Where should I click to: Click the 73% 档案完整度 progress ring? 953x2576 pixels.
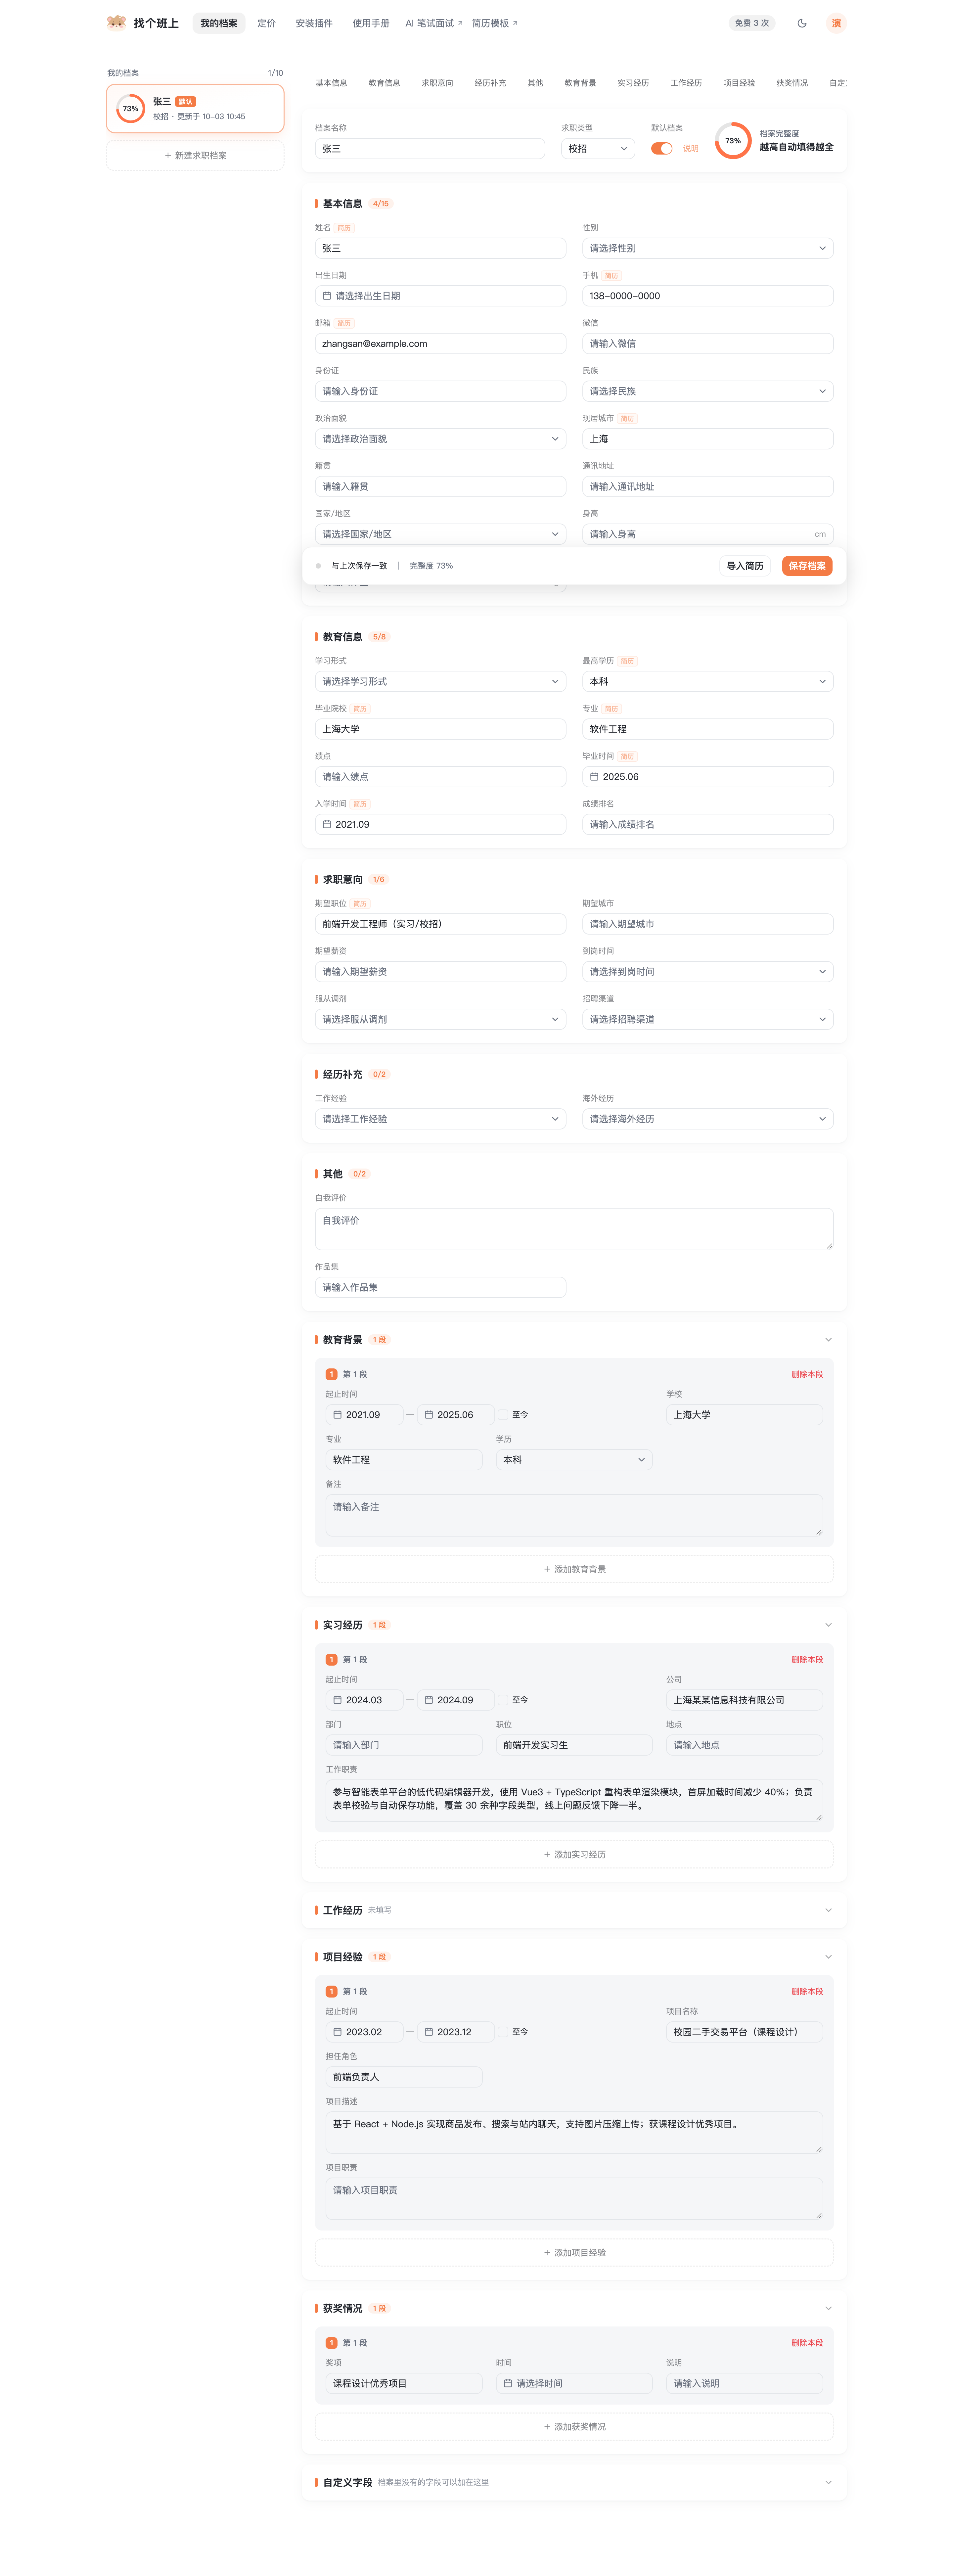tap(733, 141)
